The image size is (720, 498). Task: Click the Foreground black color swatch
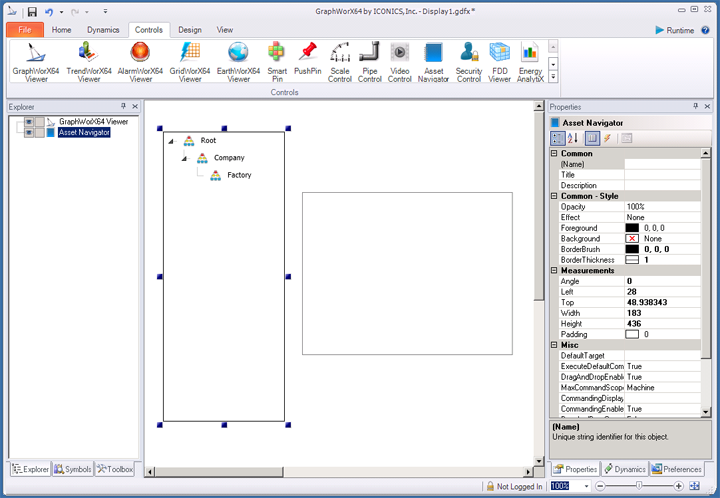[x=631, y=228]
